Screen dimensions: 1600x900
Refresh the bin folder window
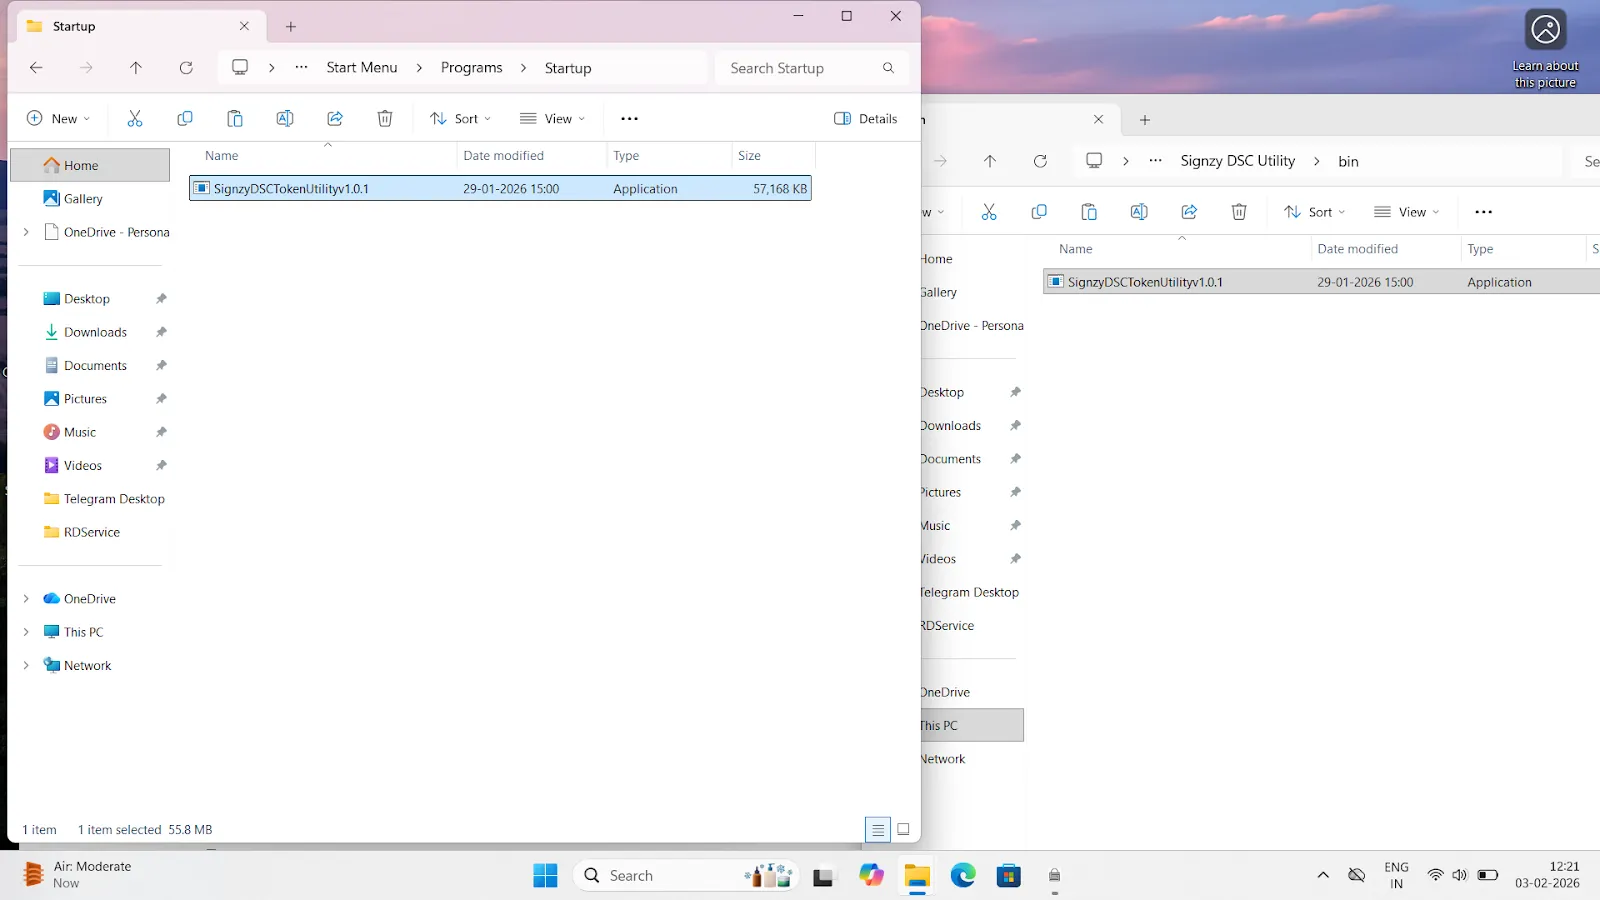[x=1040, y=161]
